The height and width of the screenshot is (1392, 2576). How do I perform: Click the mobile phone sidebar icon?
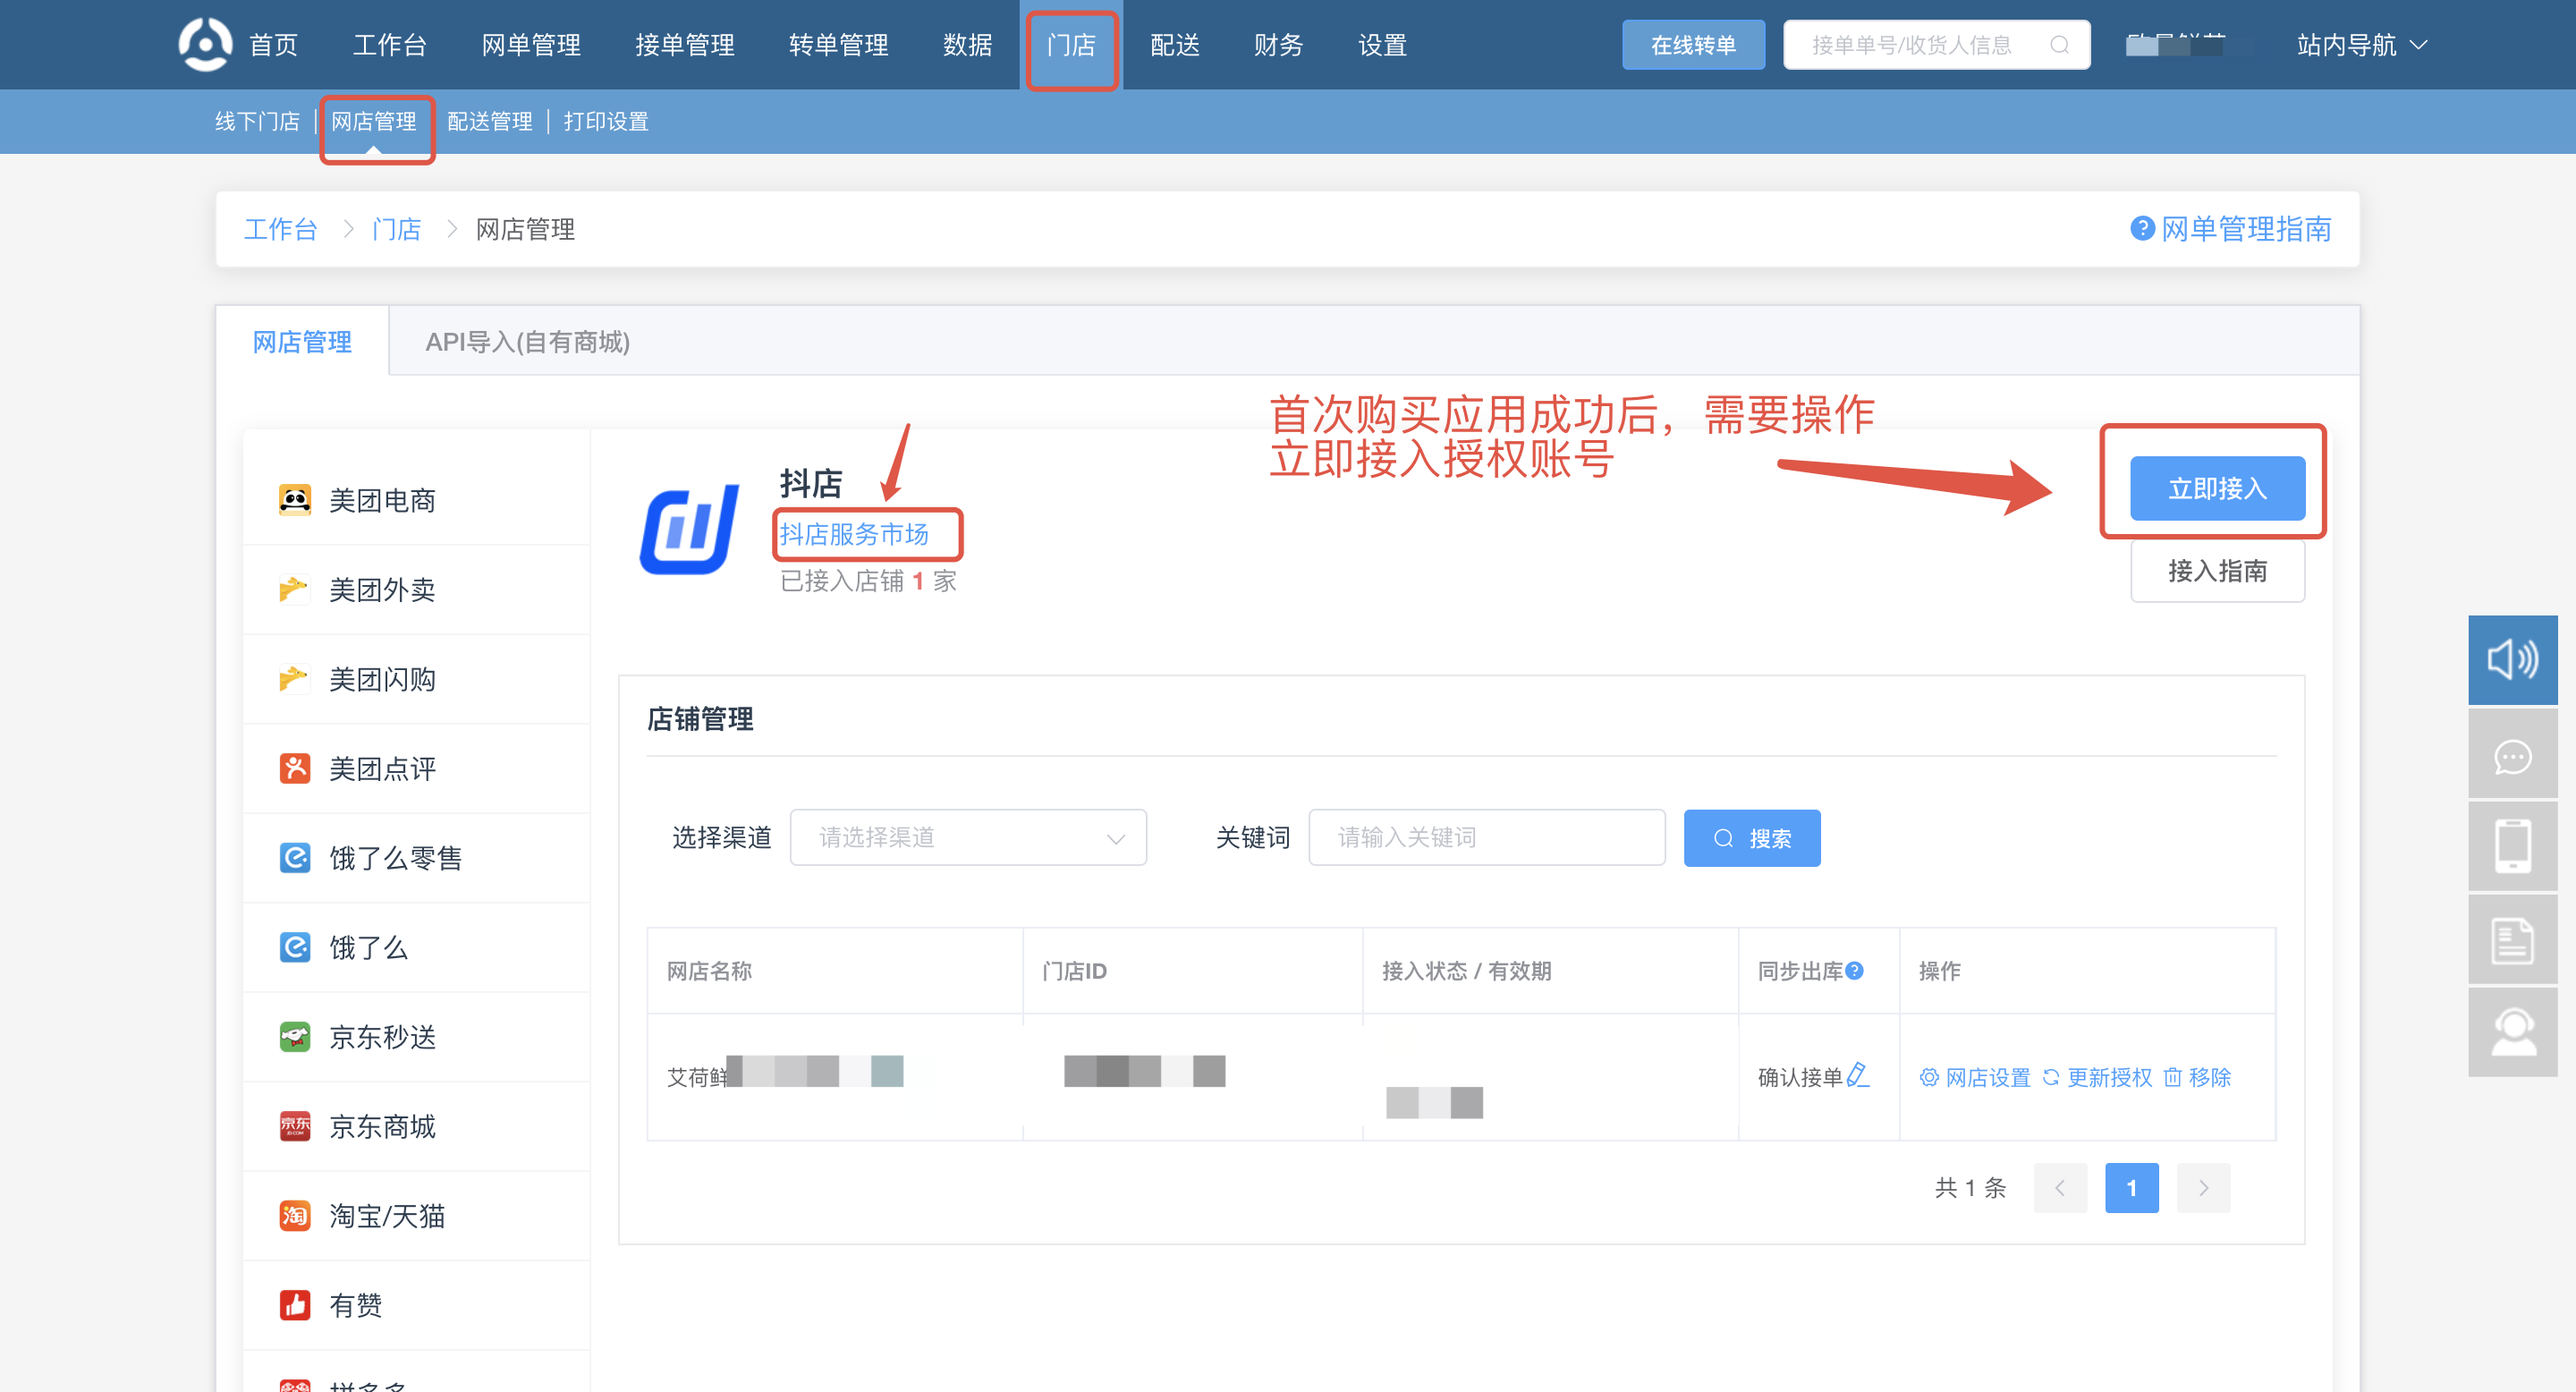point(2512,846)
